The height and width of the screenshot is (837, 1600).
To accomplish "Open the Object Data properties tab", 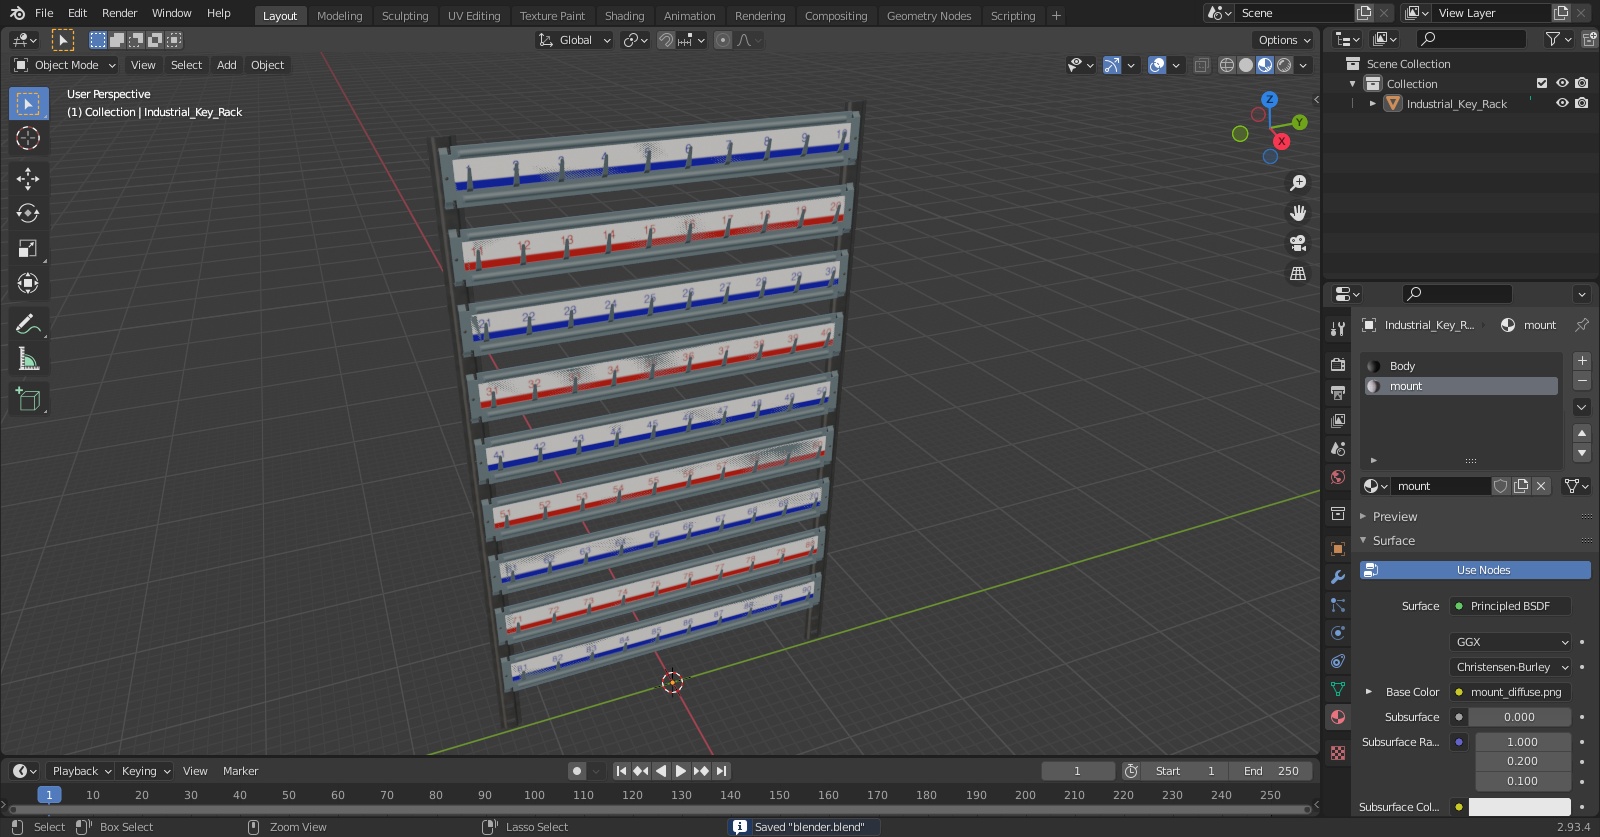I will (x=1338, y=688).
